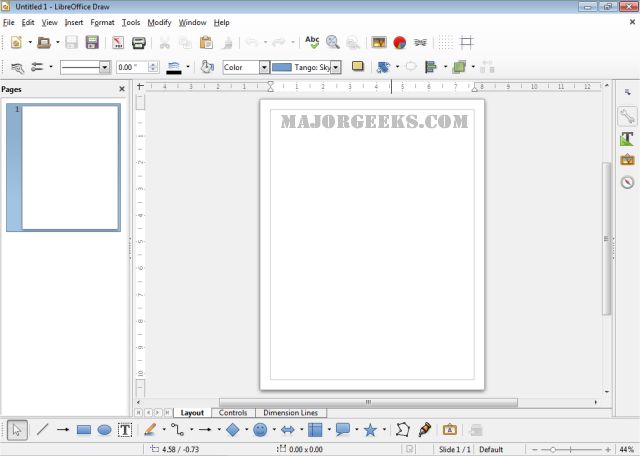
Task: Export directly as PDF icon
Action: 118,42
